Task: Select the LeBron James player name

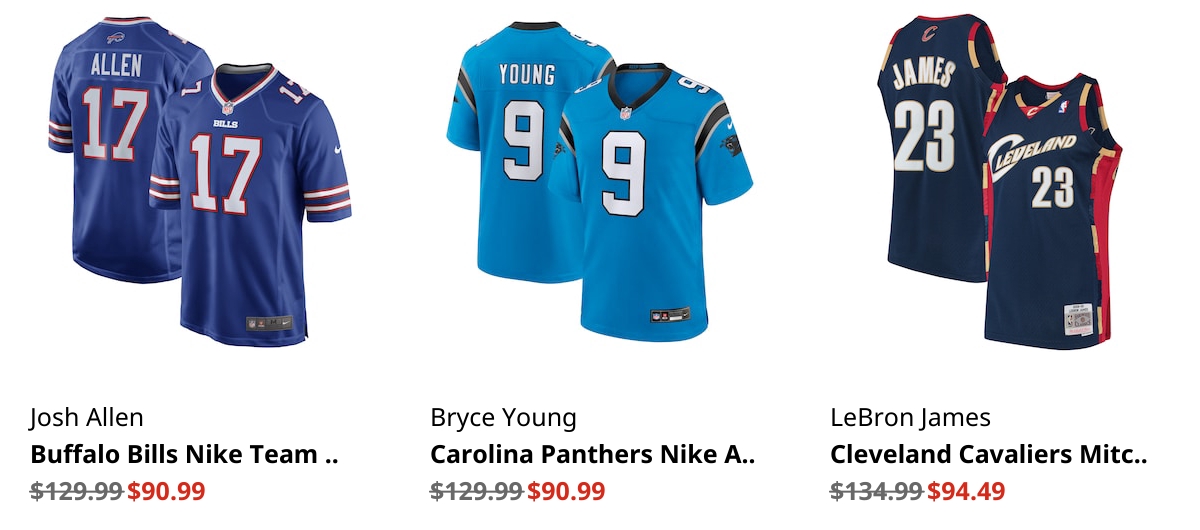Action: pos(910,417)
